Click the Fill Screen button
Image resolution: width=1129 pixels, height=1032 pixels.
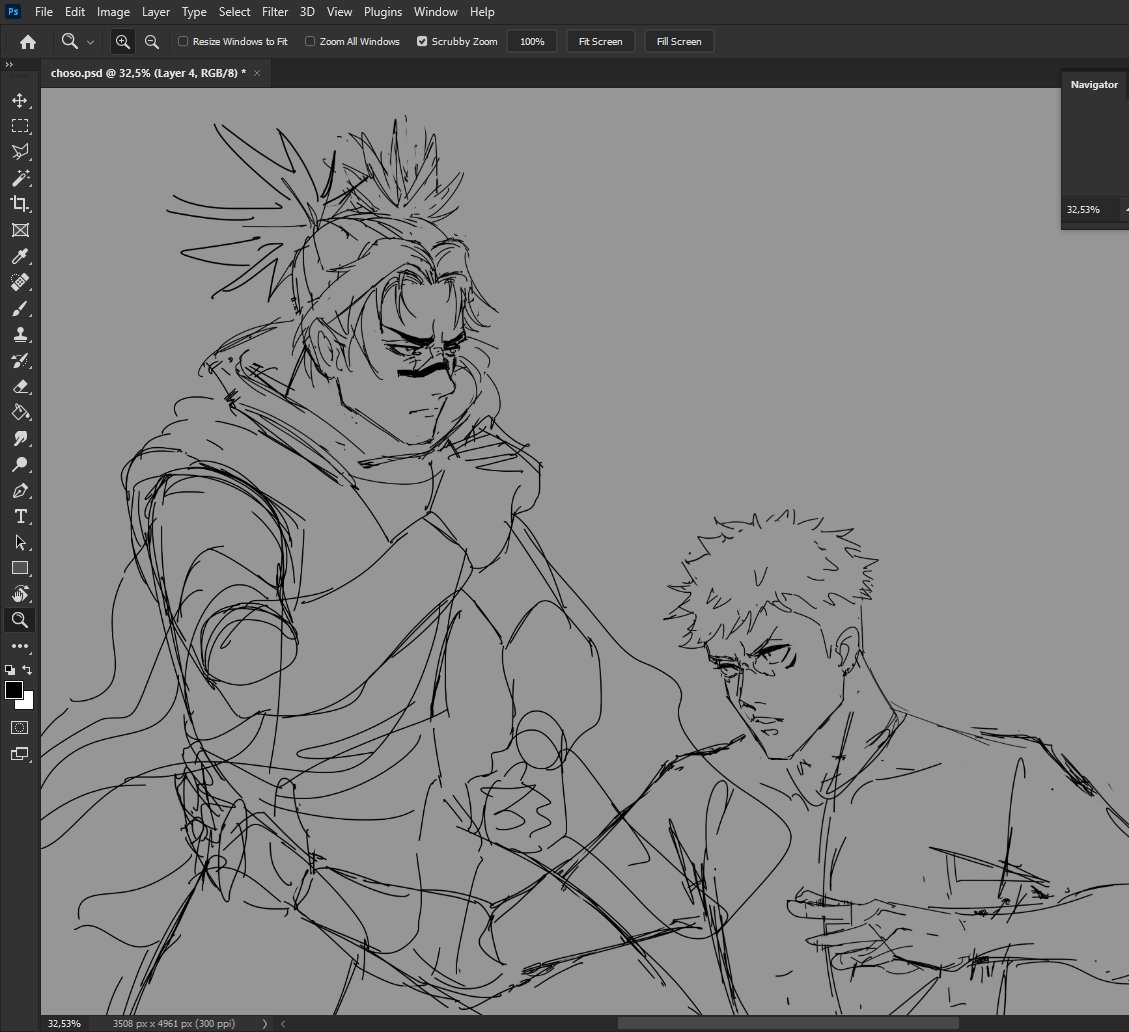(x=679, y=41)
